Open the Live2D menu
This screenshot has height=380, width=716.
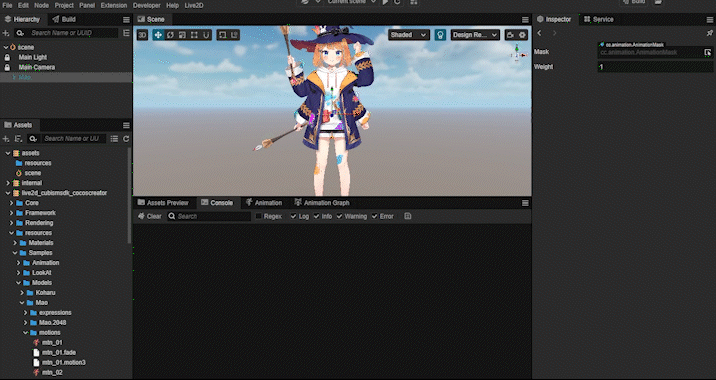[194, 5]
